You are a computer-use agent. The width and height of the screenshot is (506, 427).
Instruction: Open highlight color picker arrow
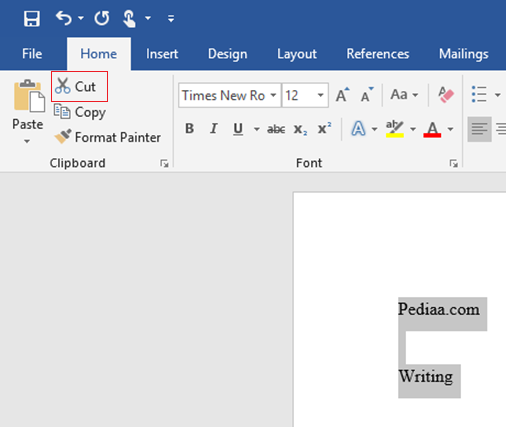(413, 129)
